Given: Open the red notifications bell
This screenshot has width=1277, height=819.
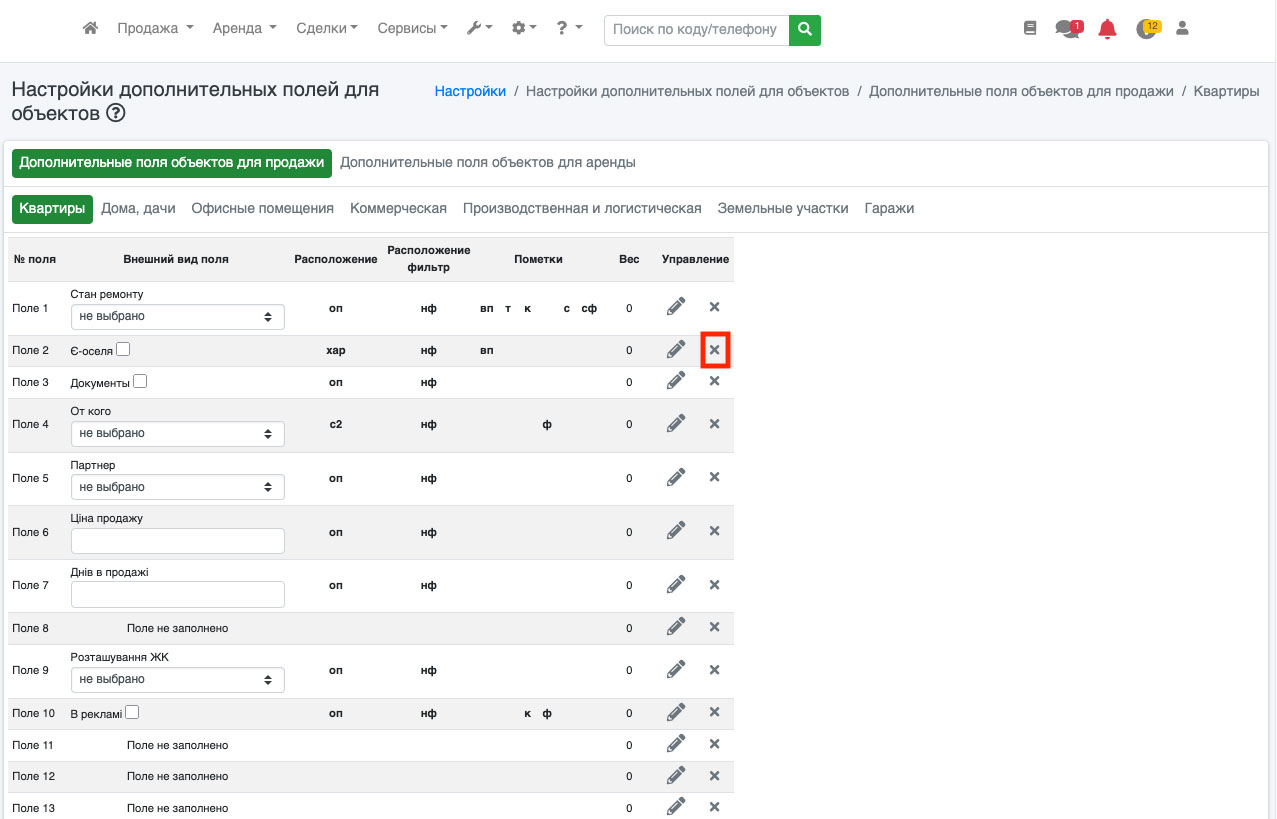Looking at the screenshot, I should pos(1107,29).
